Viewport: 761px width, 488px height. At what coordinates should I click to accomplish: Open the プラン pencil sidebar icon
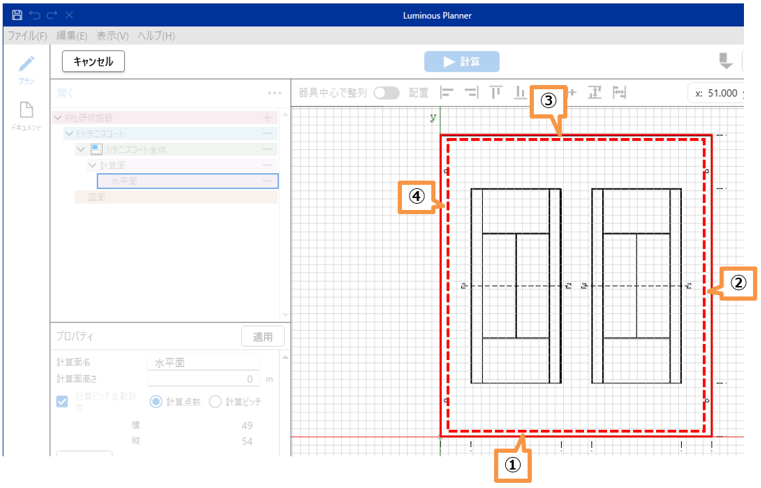click(27, 64)
